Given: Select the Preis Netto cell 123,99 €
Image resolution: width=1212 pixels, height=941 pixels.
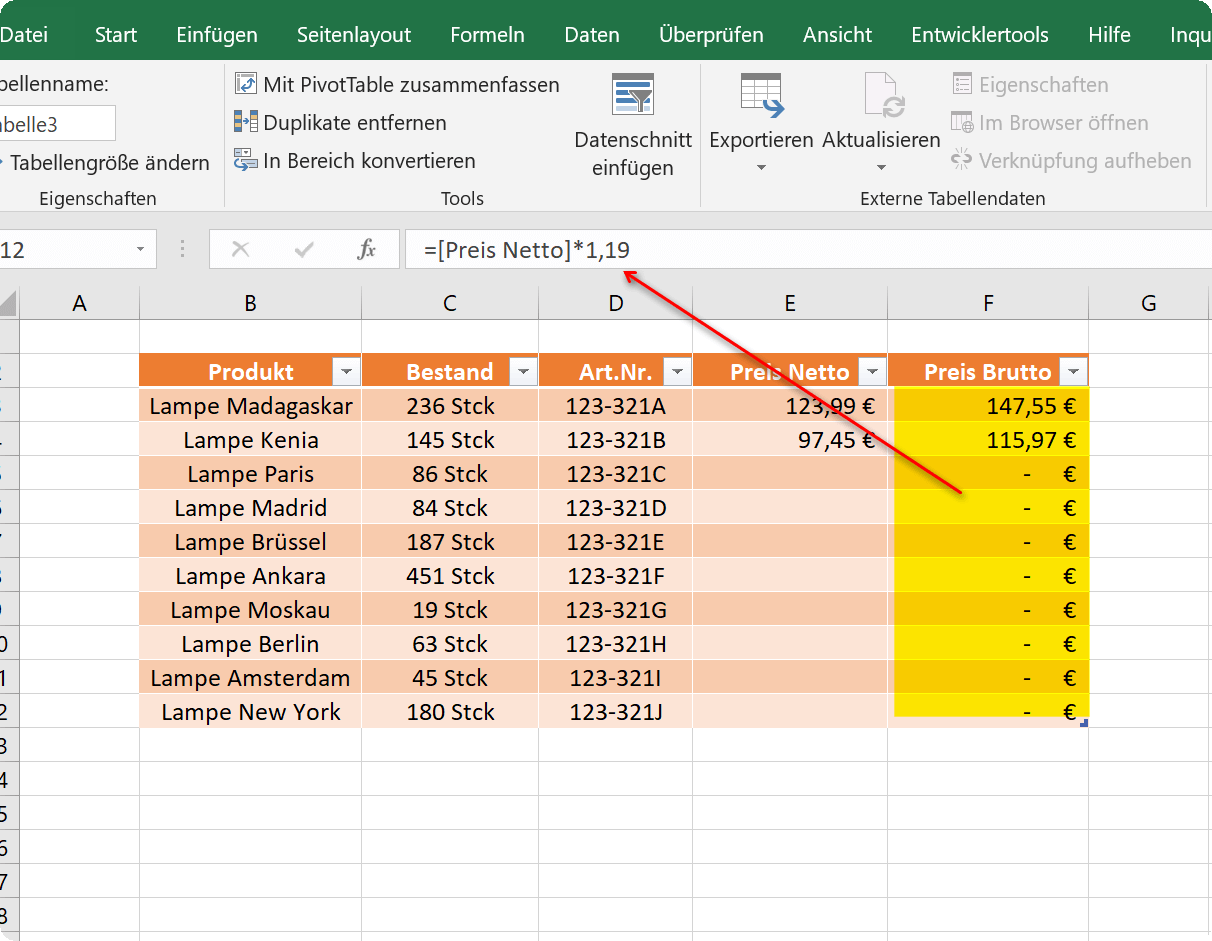Looking at the screenshot, I should [x=789, y=405].
